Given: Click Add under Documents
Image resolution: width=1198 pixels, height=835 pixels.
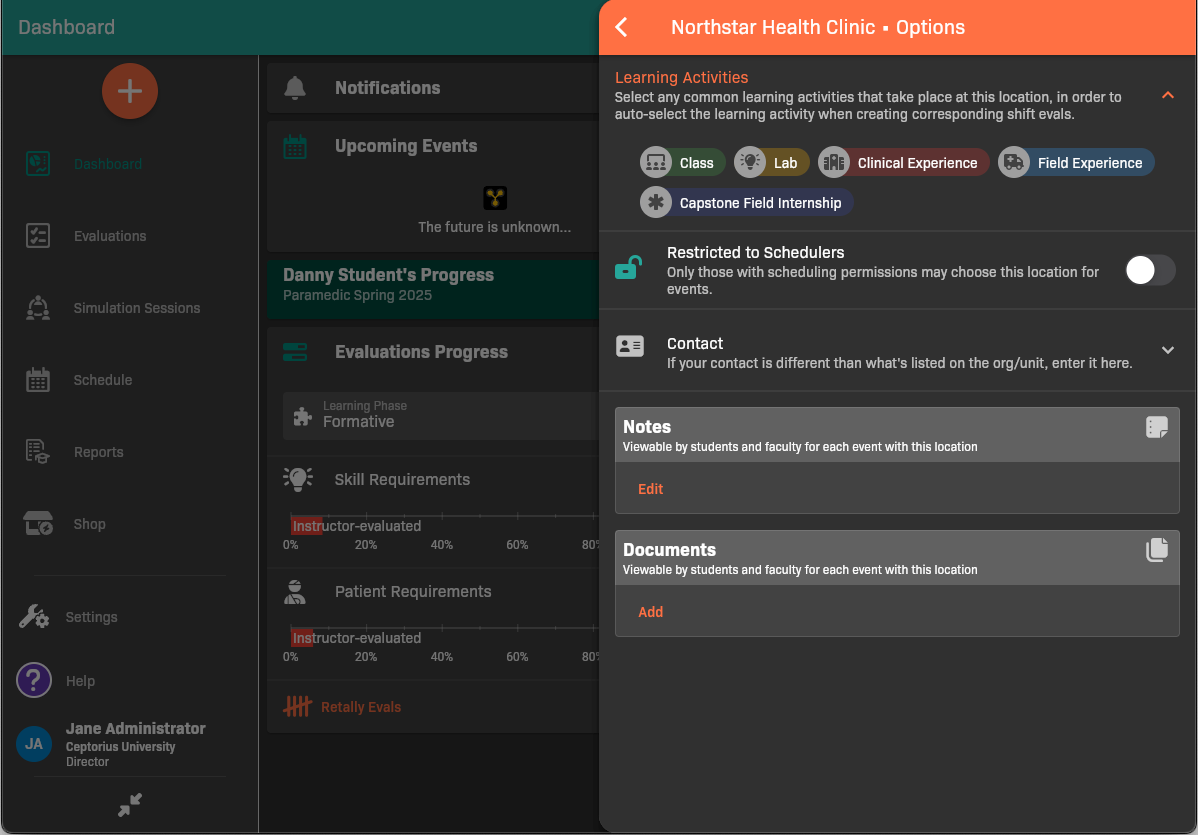Looking at the screenshot, I should 650,612.
